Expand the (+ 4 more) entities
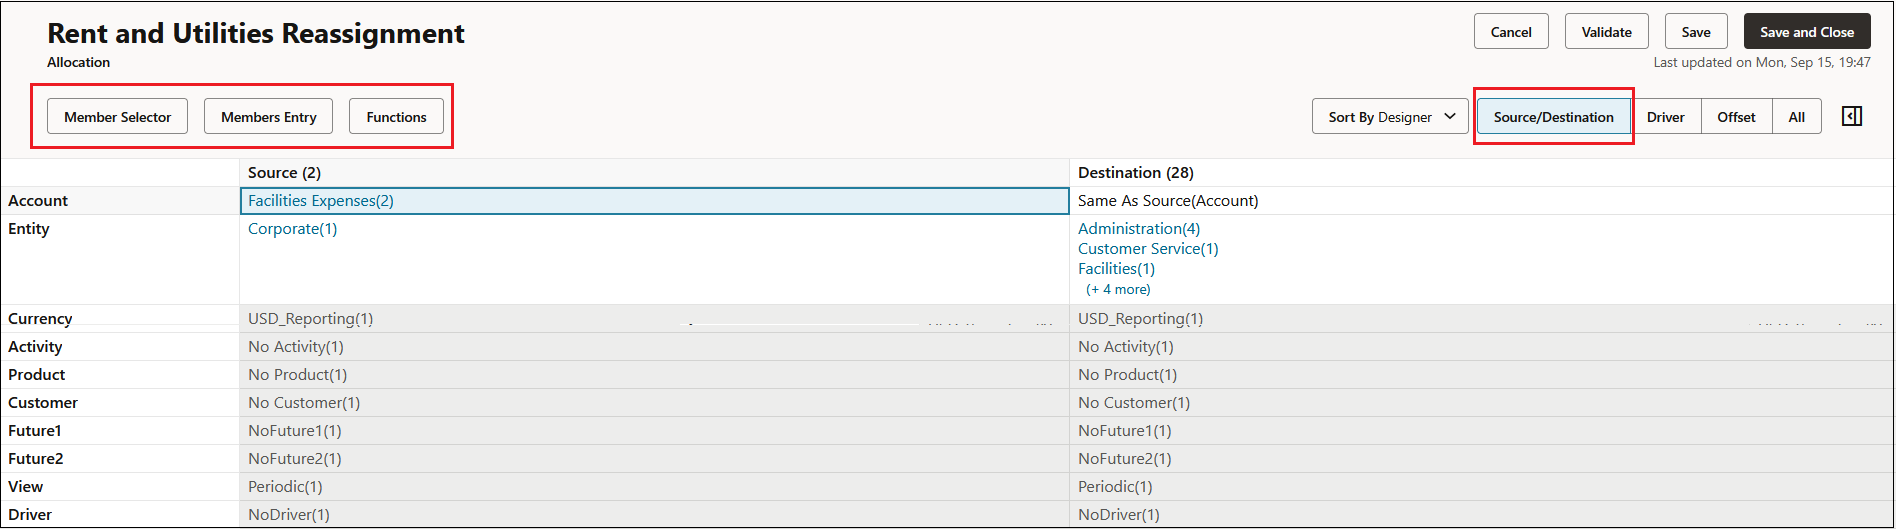 click(1118, 289)
